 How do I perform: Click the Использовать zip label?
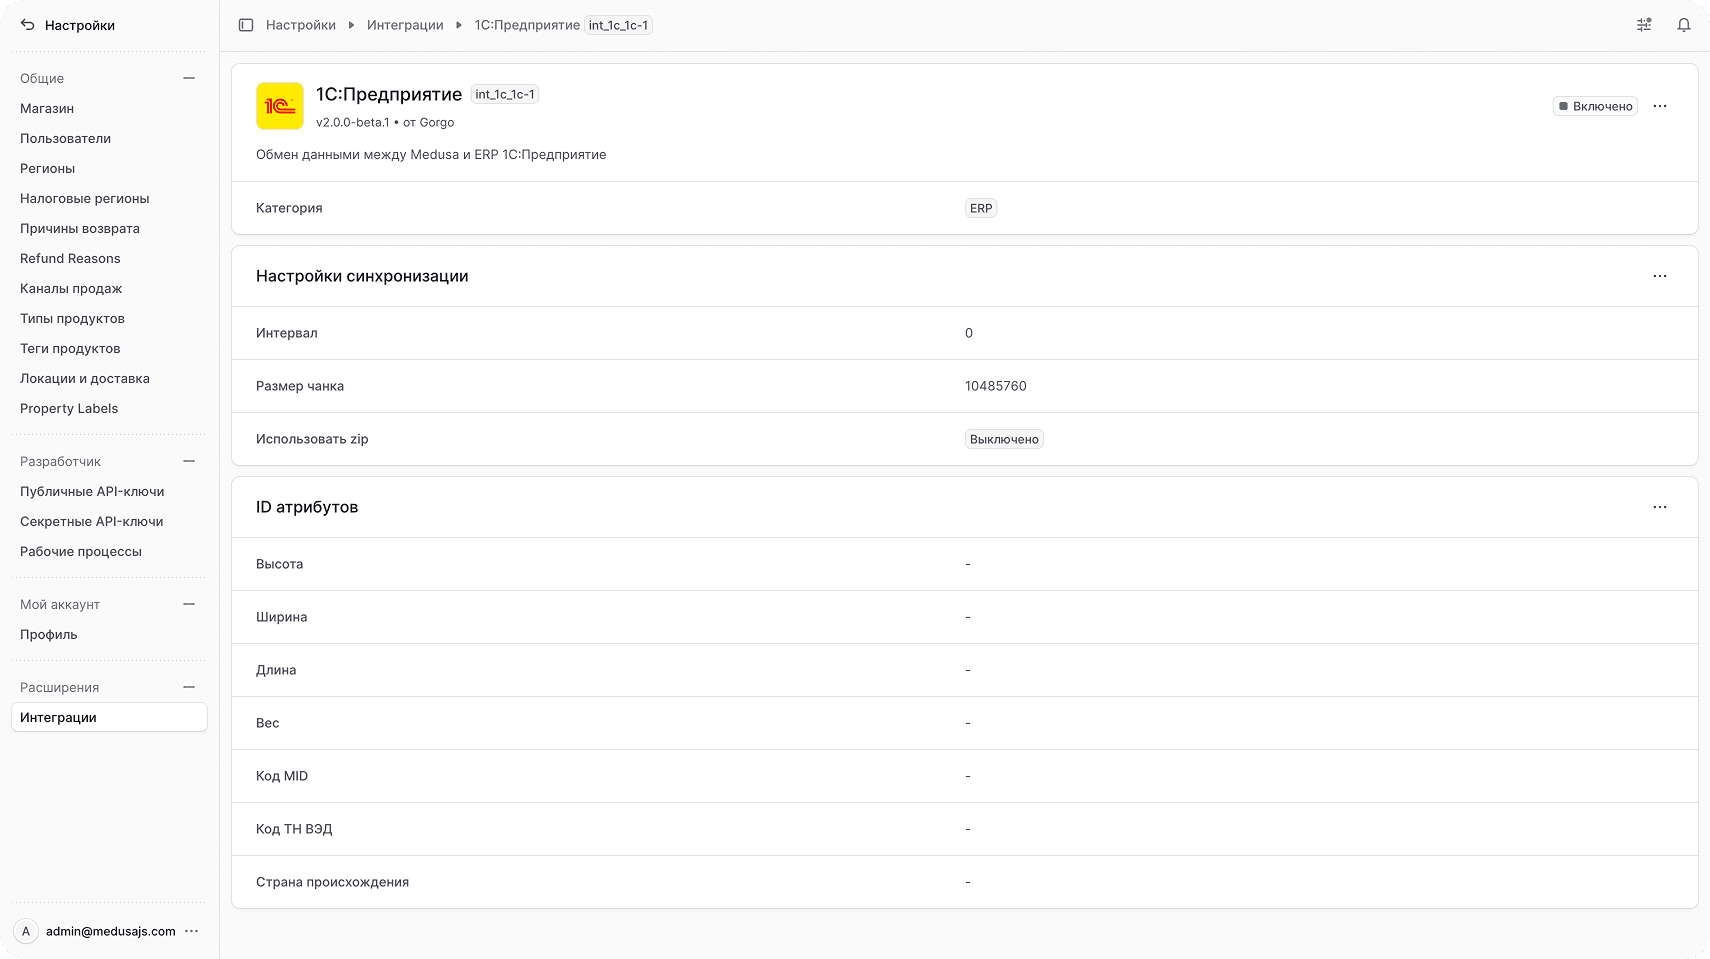point(312,439)
